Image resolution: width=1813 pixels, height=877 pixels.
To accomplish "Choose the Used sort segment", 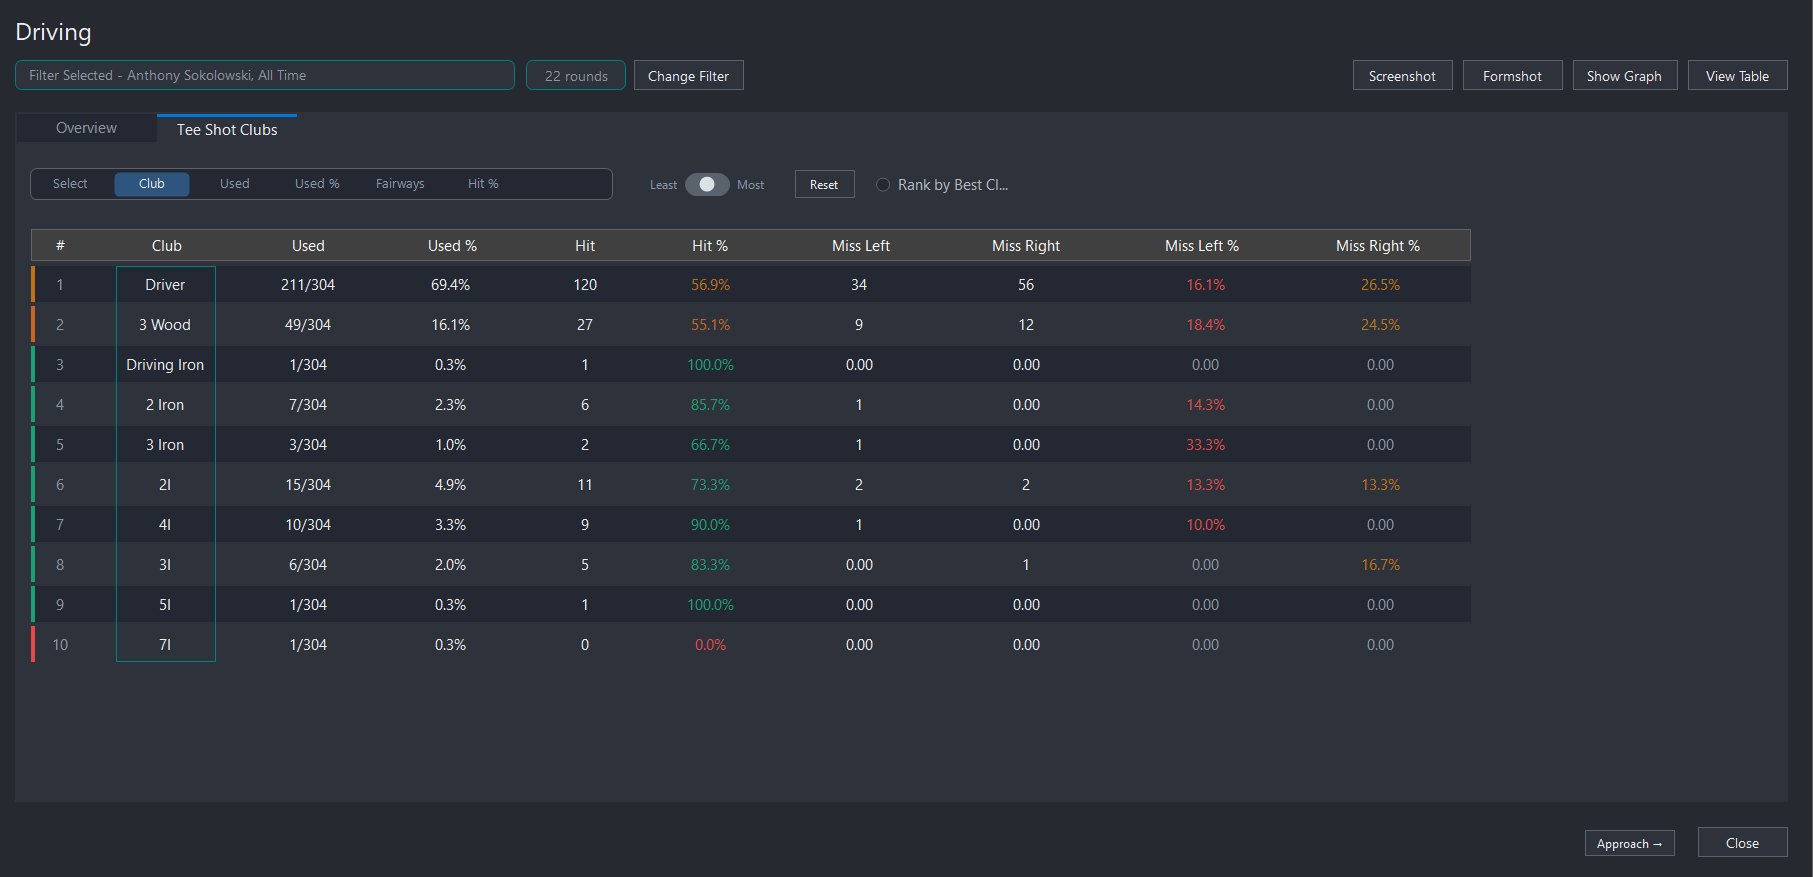I will click(235, 184).
